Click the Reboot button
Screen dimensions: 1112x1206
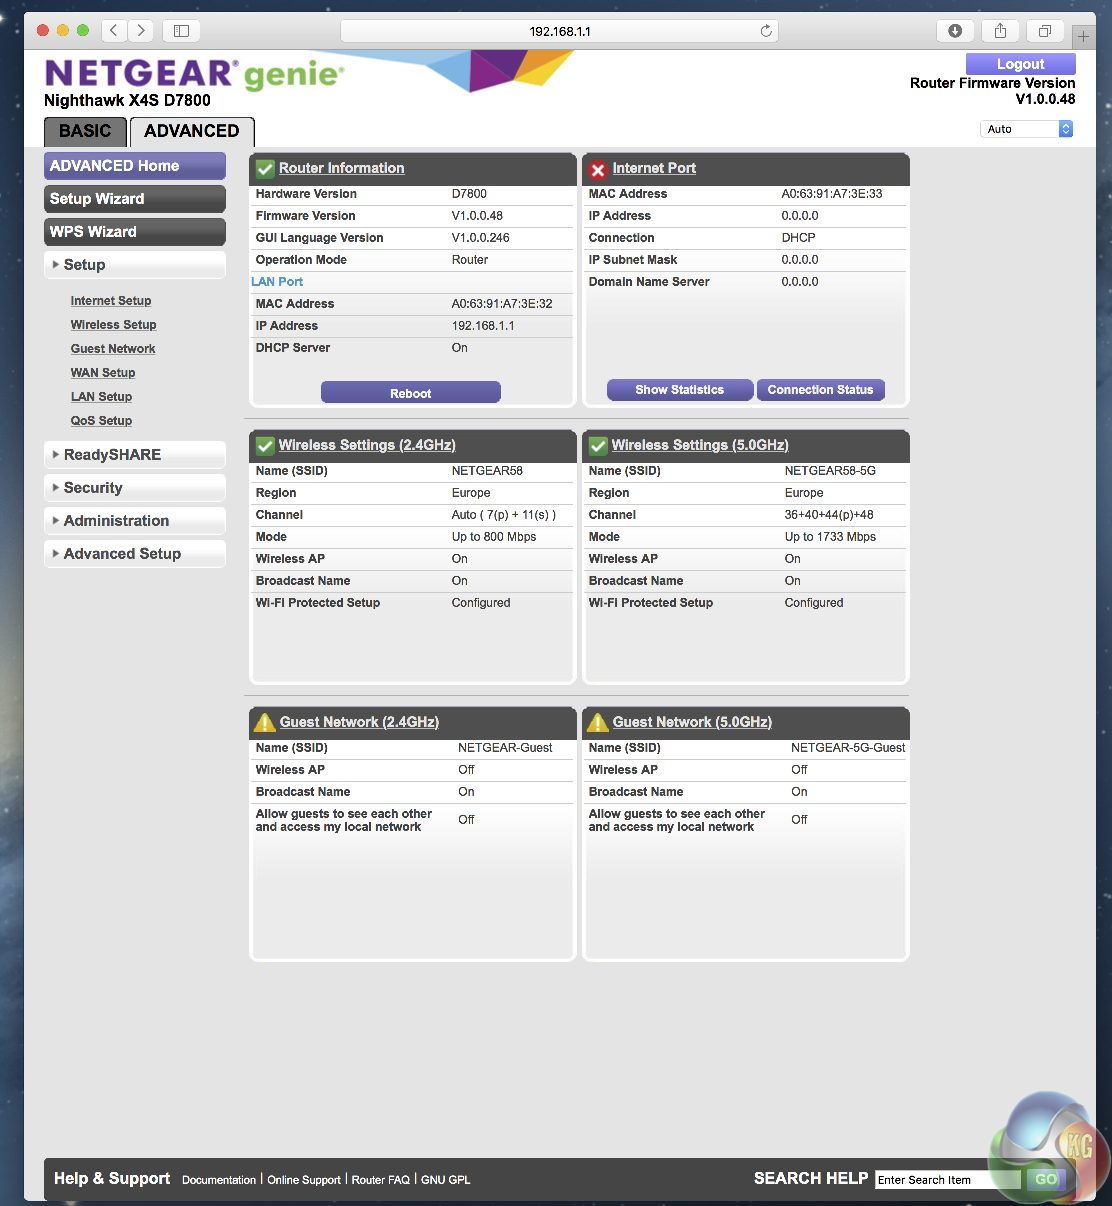coord(411,393)
